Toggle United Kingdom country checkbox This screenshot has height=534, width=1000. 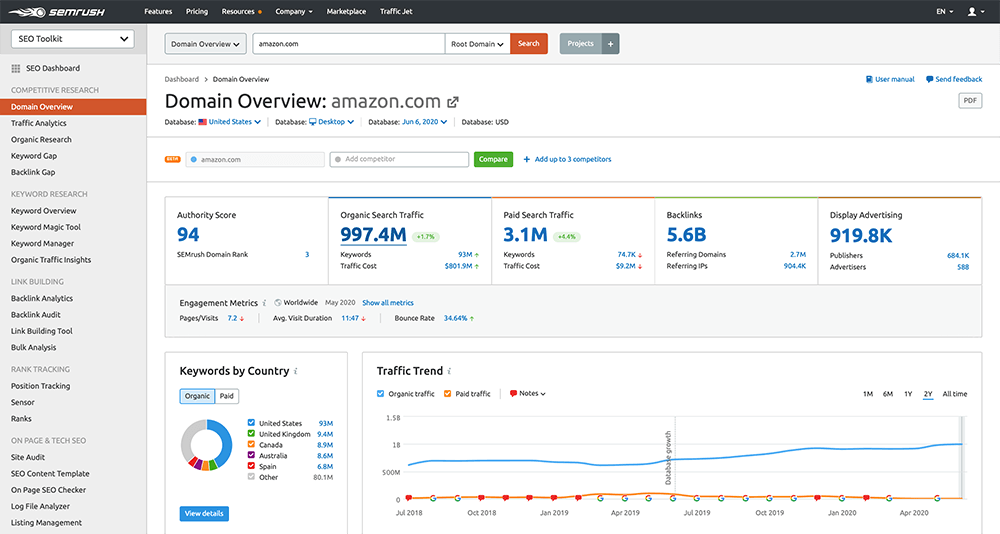[251, 433]
